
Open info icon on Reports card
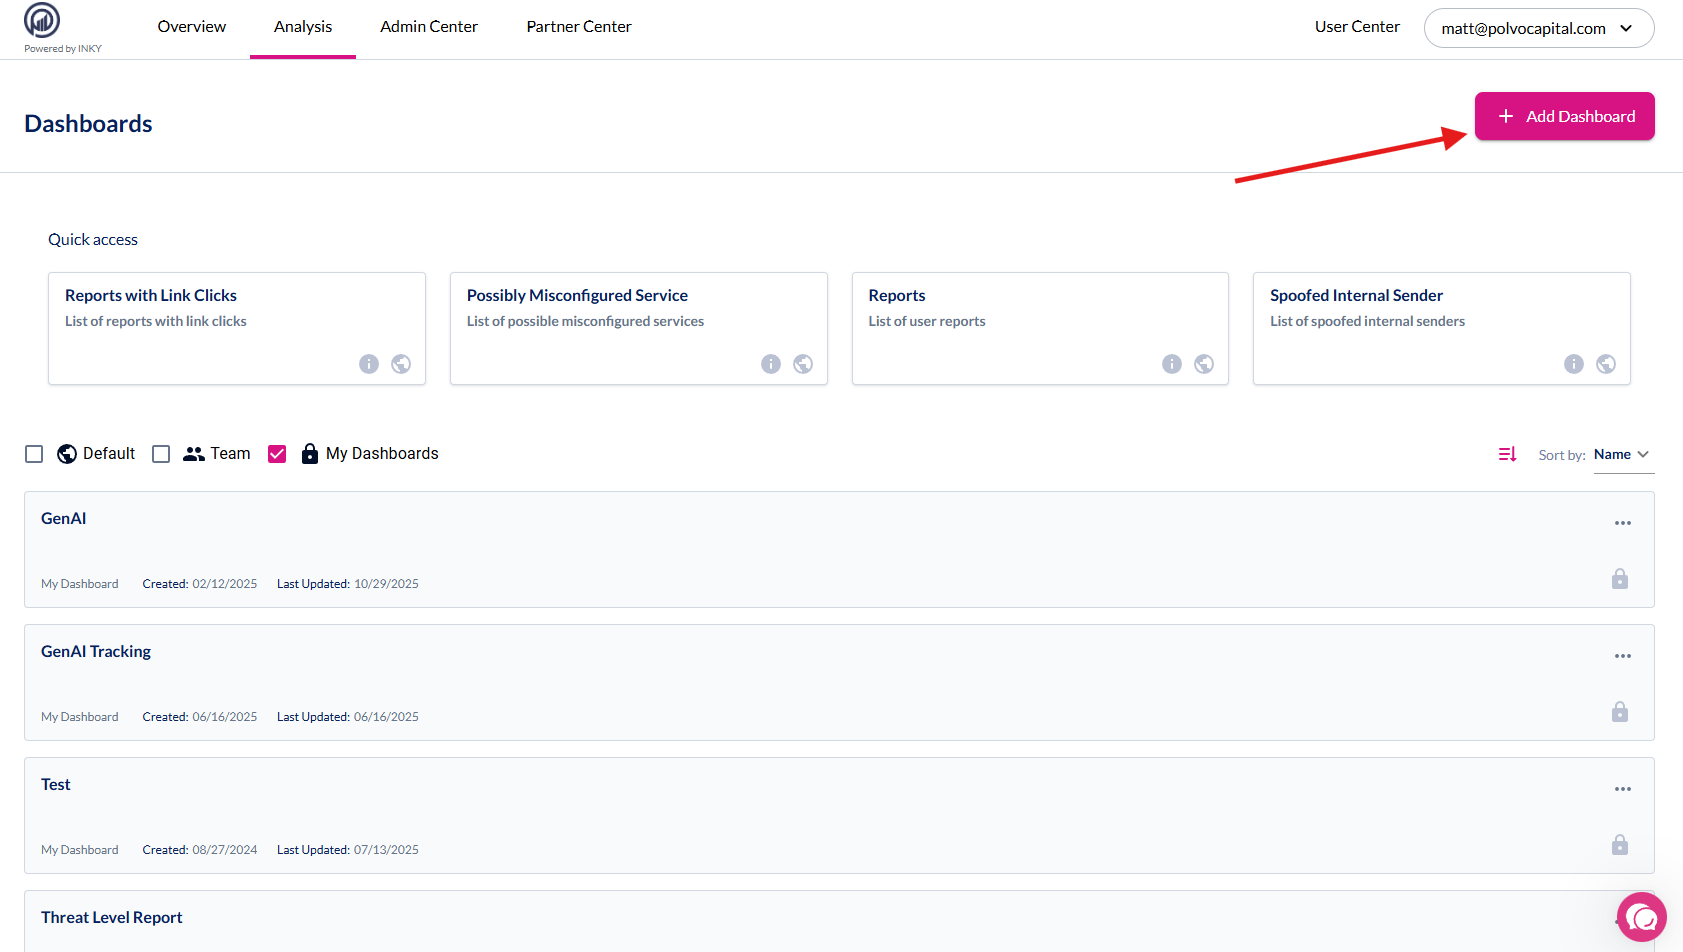1172,364
